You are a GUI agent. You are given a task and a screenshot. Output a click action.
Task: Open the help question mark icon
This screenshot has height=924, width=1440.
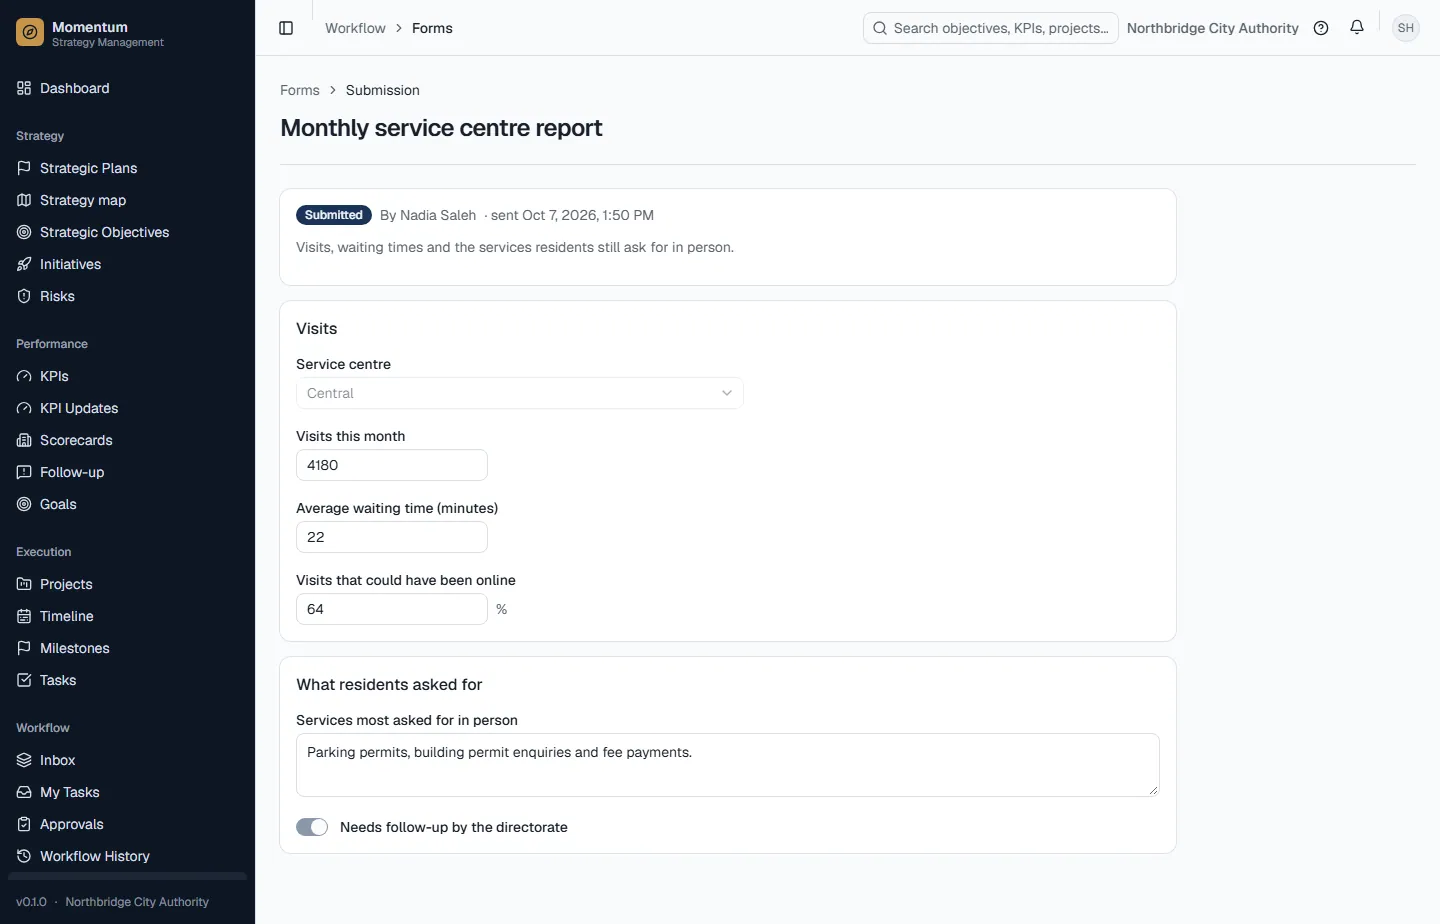[1321, 28]
